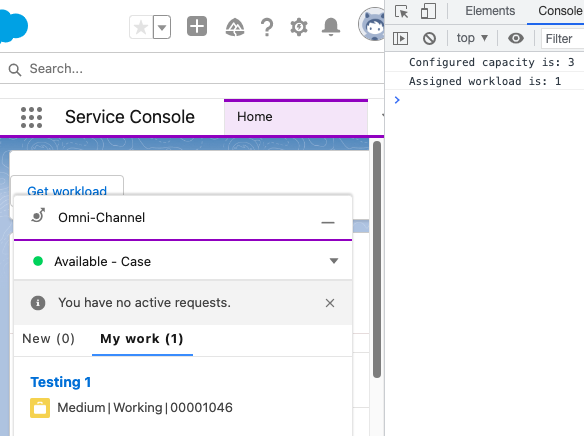This screenshot has height=436, width=584.
Task: Dismiss the no active requests message
Action: (330, 303)
